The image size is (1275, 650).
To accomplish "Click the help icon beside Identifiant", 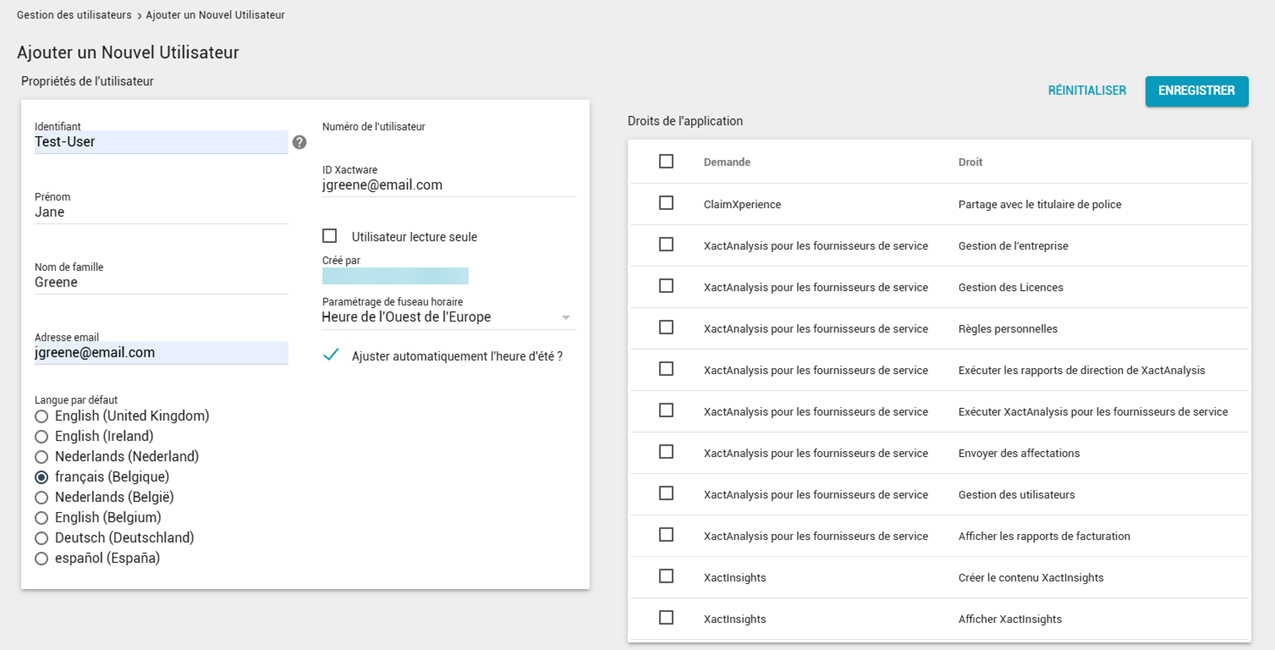I will [x=299, y=142].
